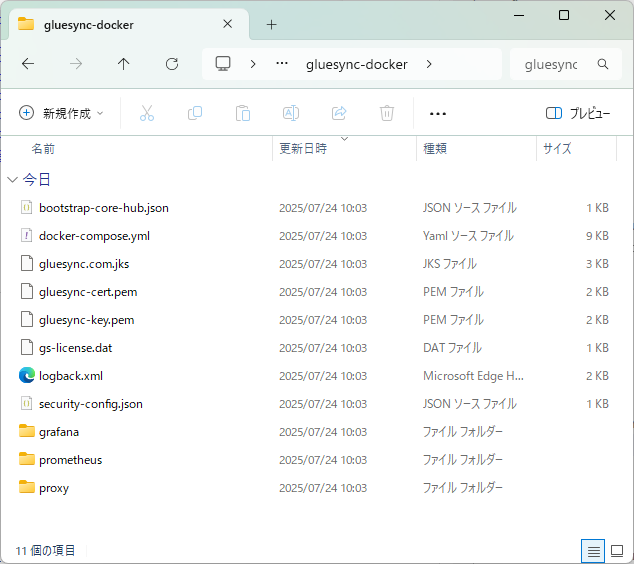The width and height of the screenshot is (634, 564).
Task: Select gluesync-cert.pem file
Action: pos(88,292)
